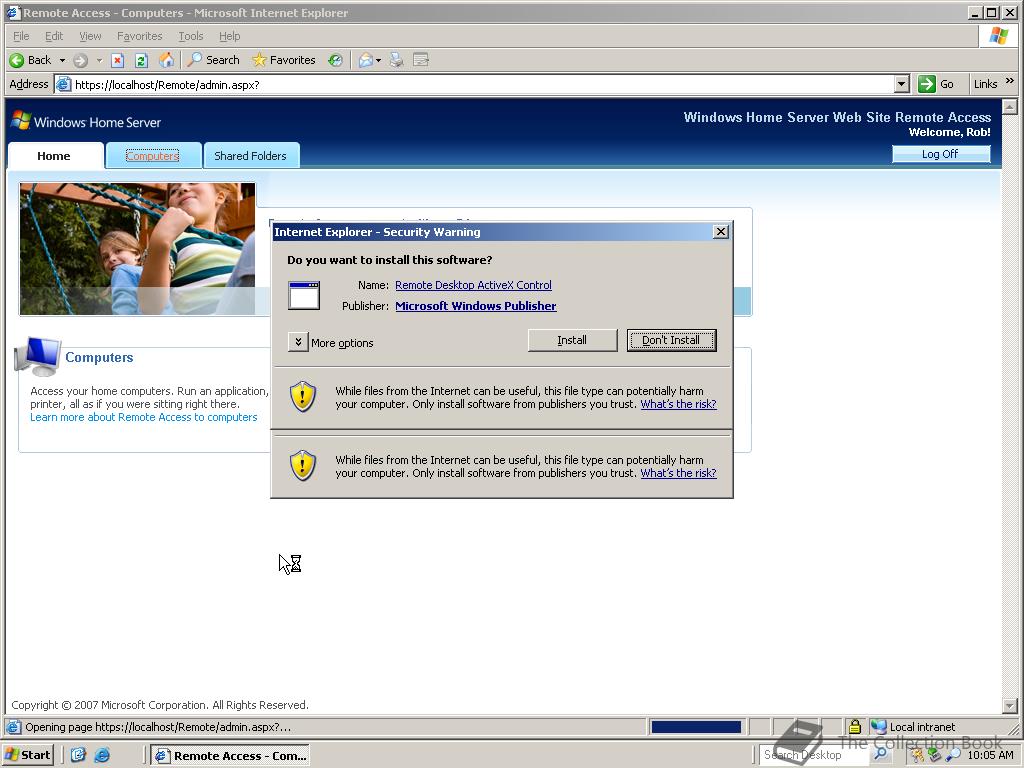Click the Windows Home Server logo
This screenshot has height=768, width=1024.
(x=86, y=121)
